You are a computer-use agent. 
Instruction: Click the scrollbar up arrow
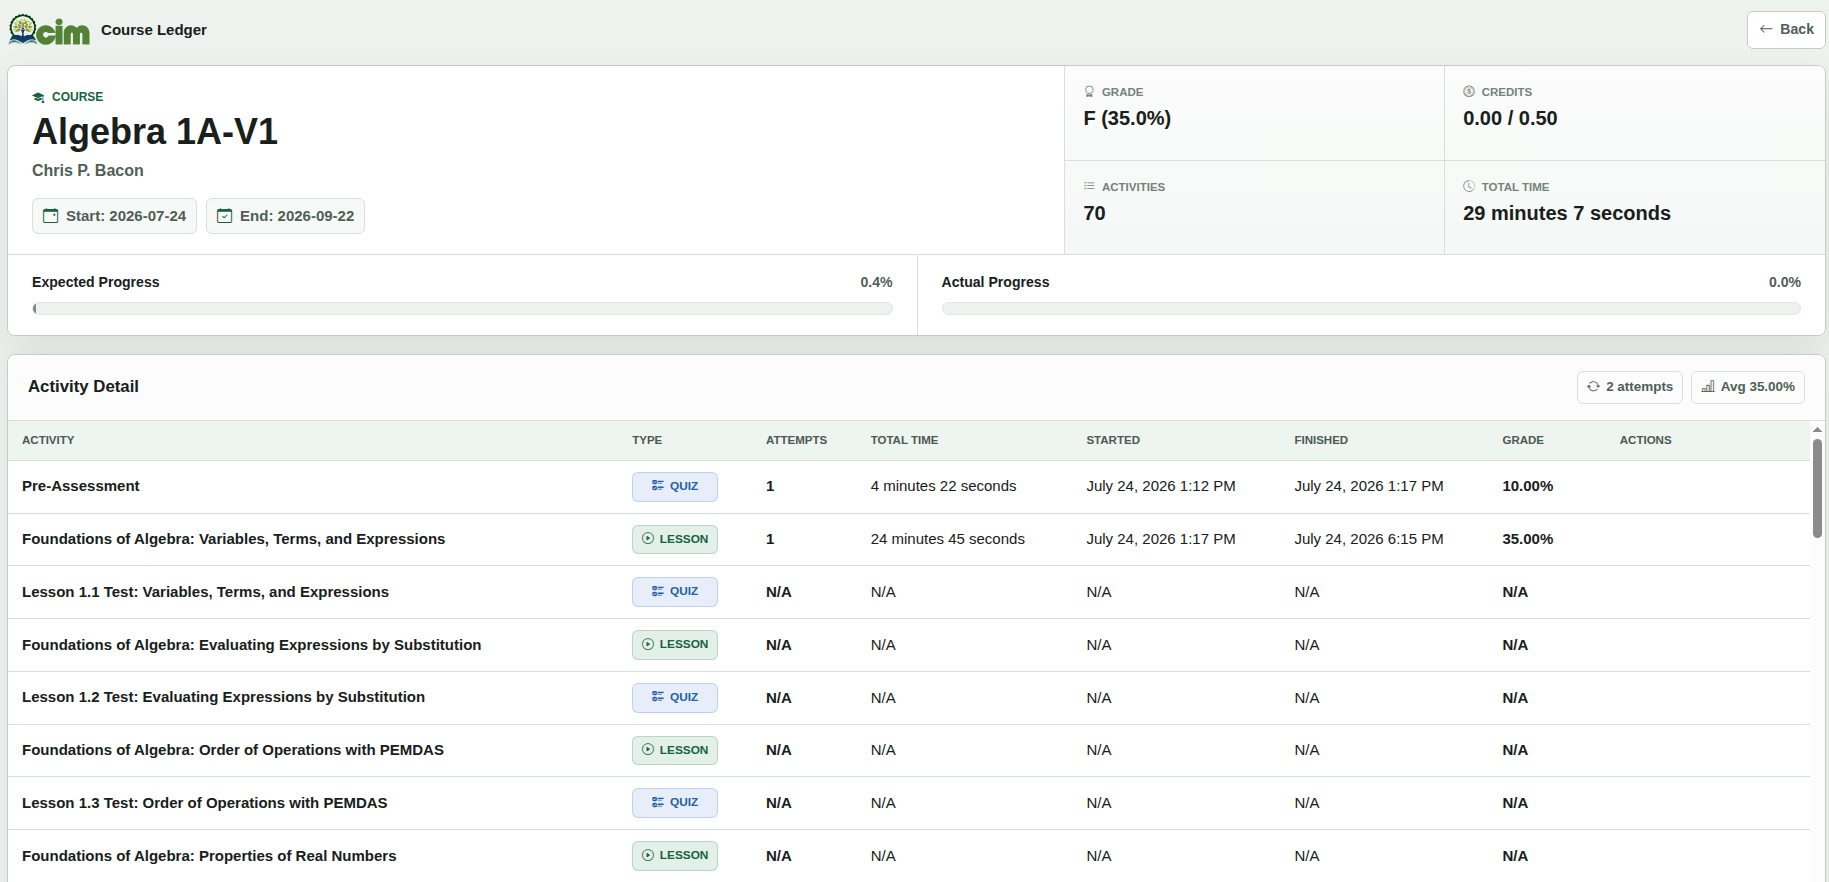click(1817, 429)
